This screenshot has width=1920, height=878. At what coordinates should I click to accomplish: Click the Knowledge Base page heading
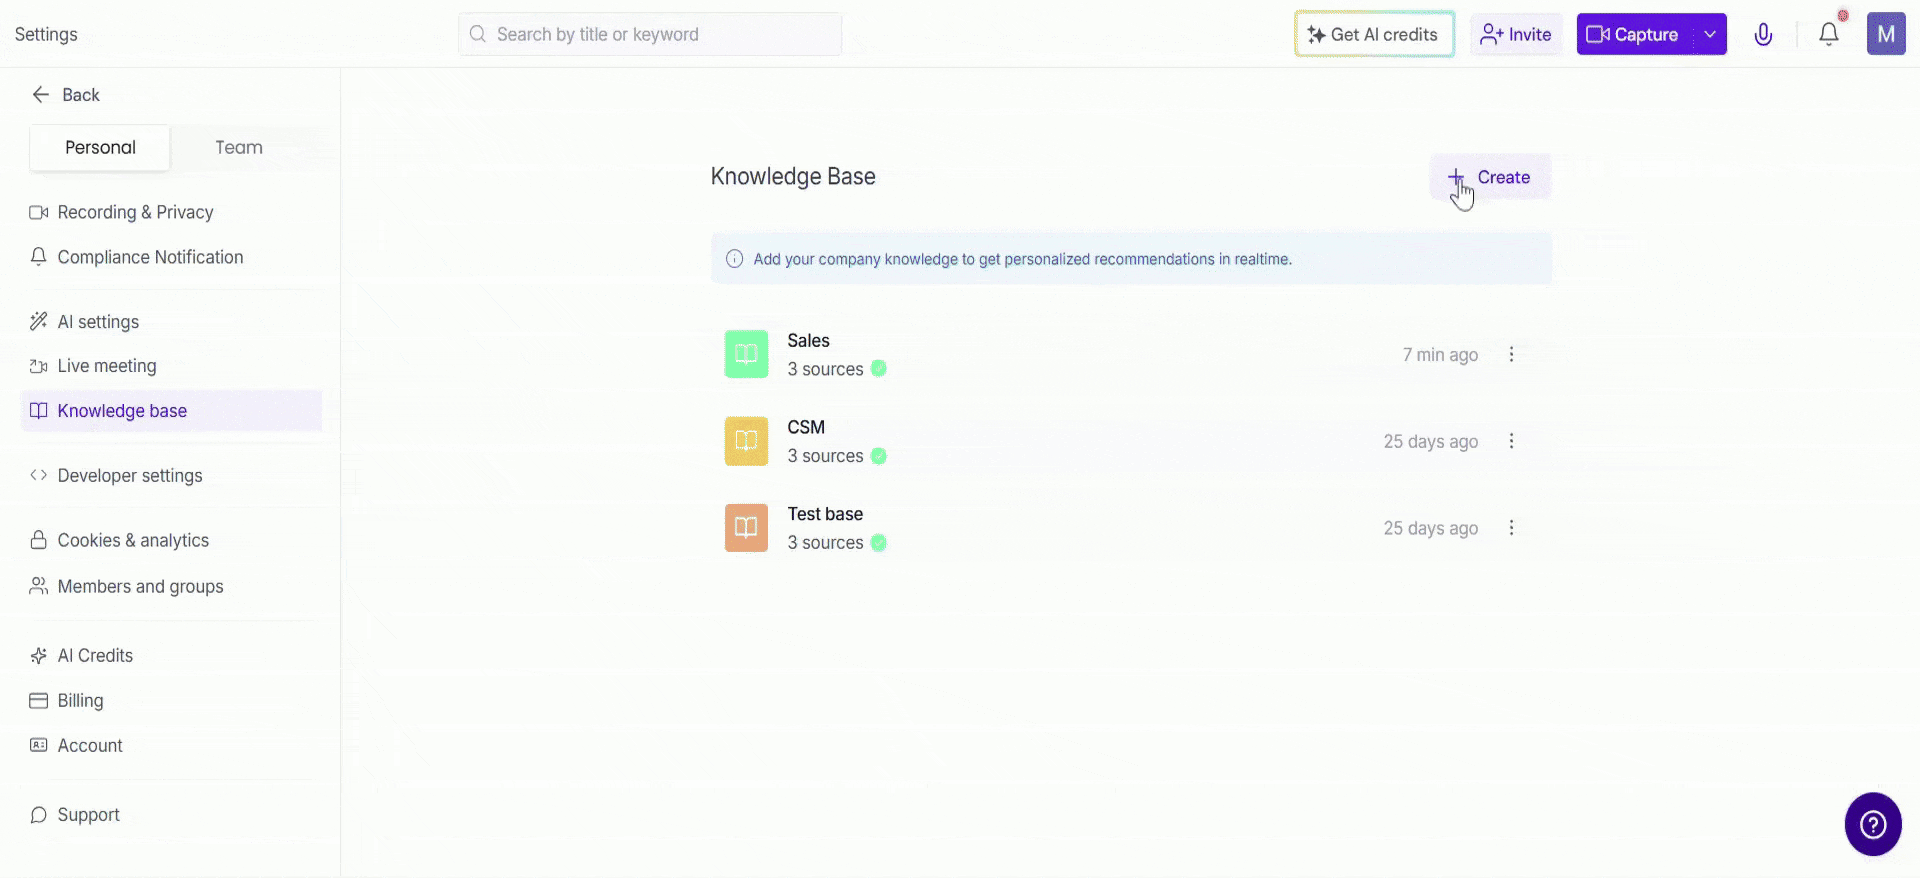point(793,176)
